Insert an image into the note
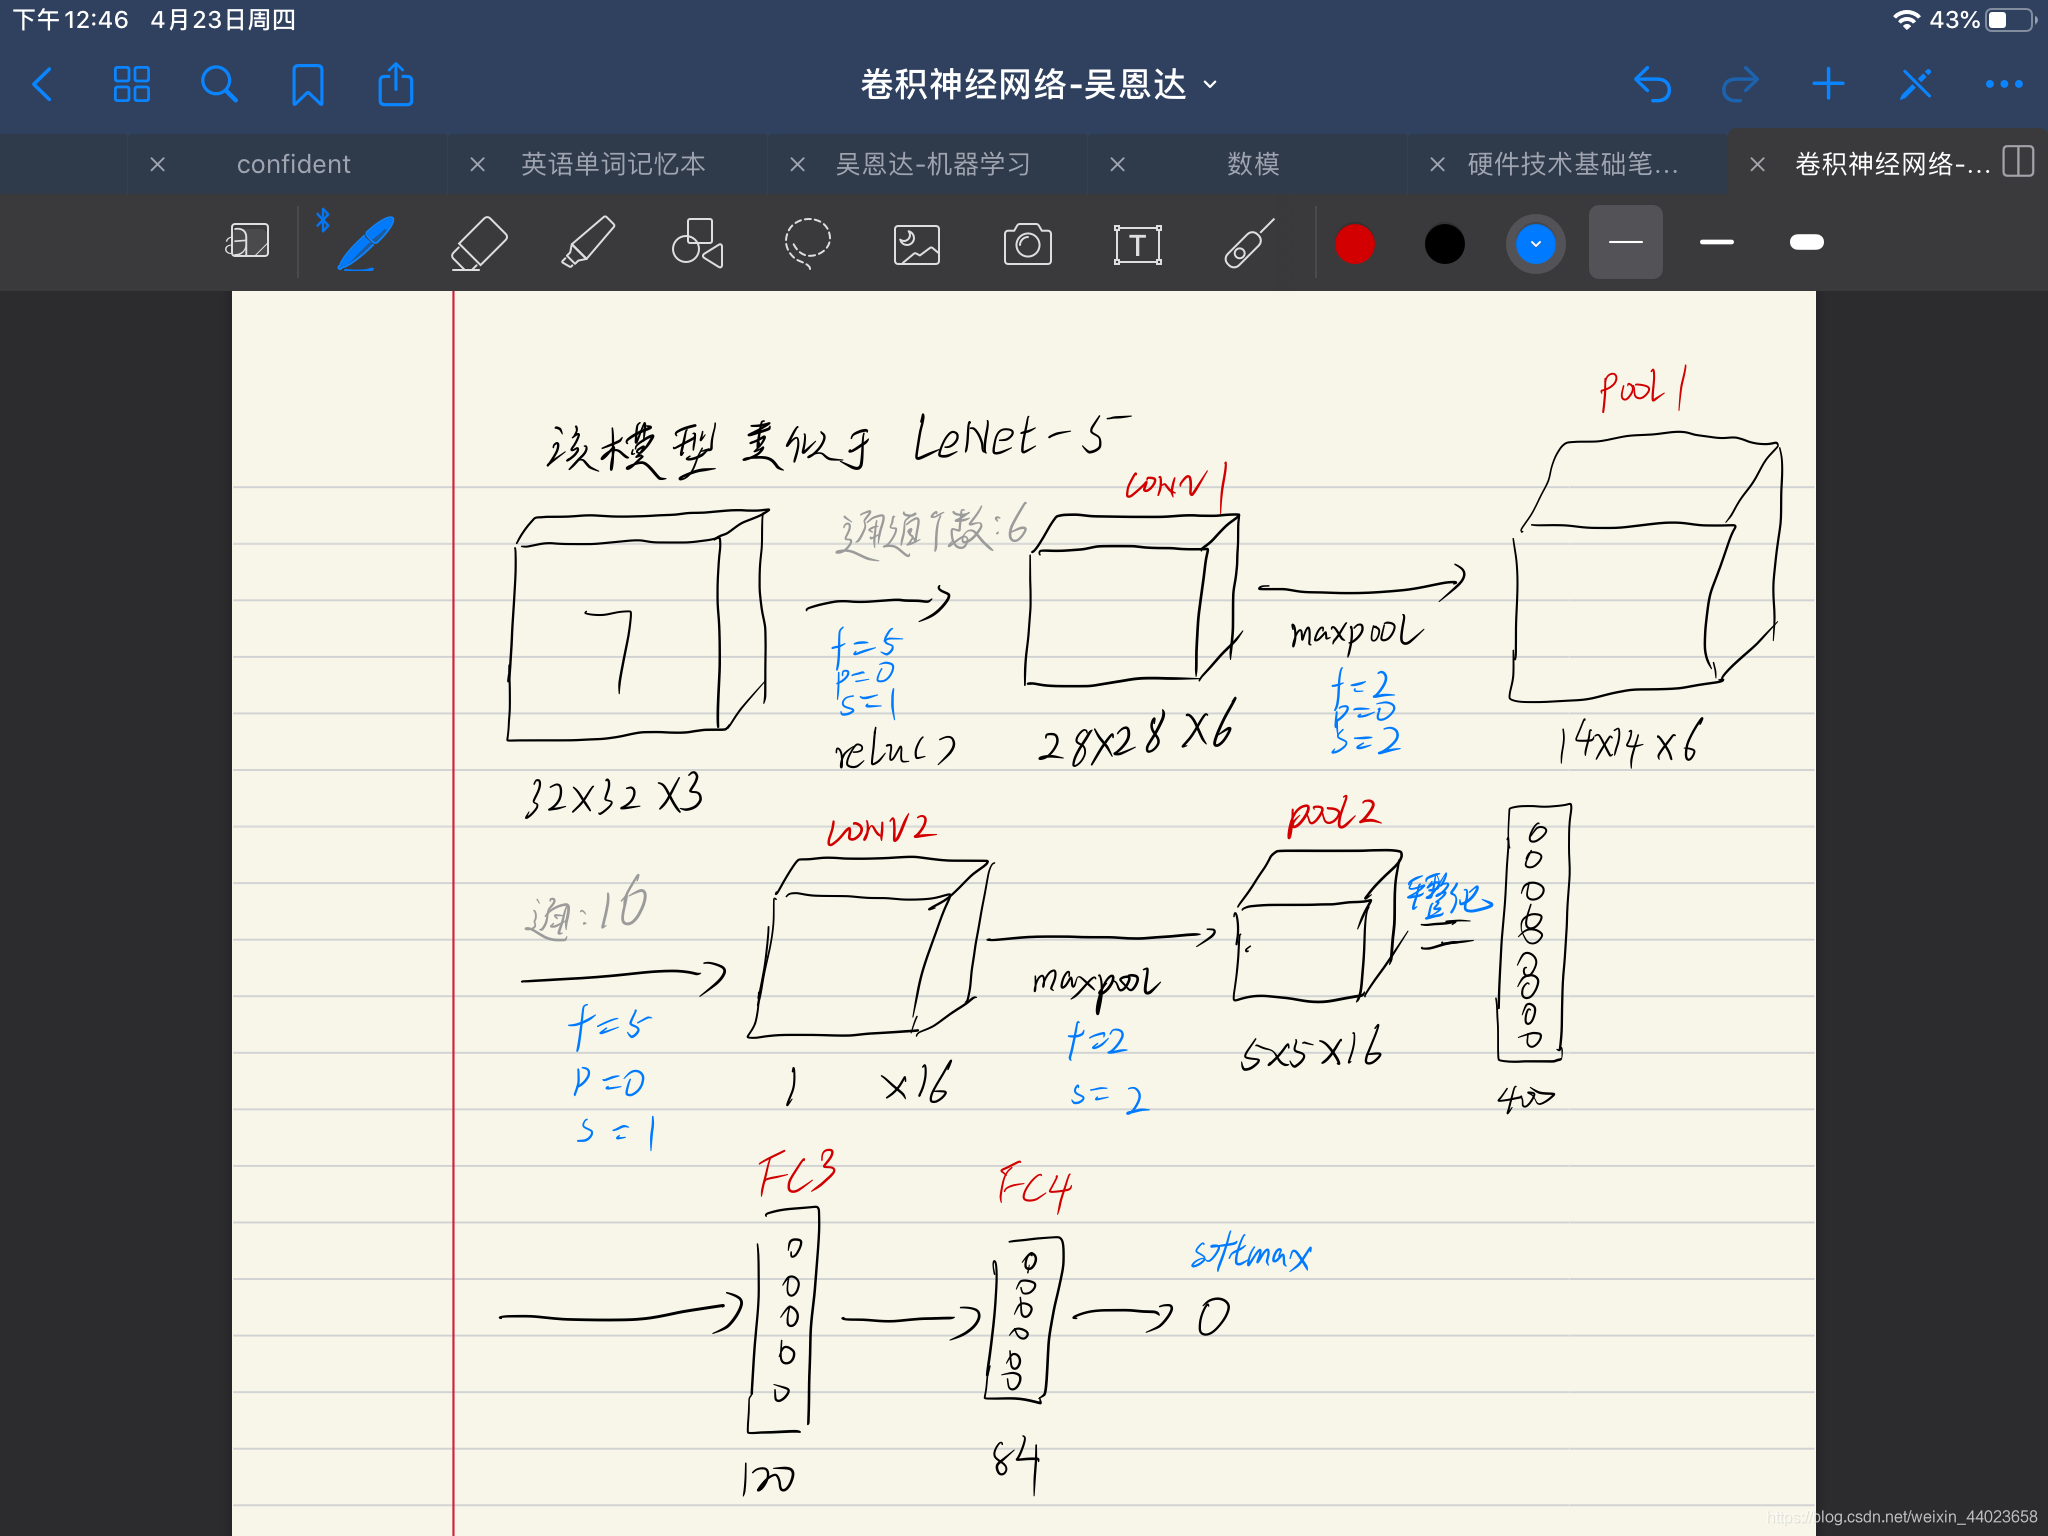The height and width of the screenshot is (1536, 2048). click(916, 242)
